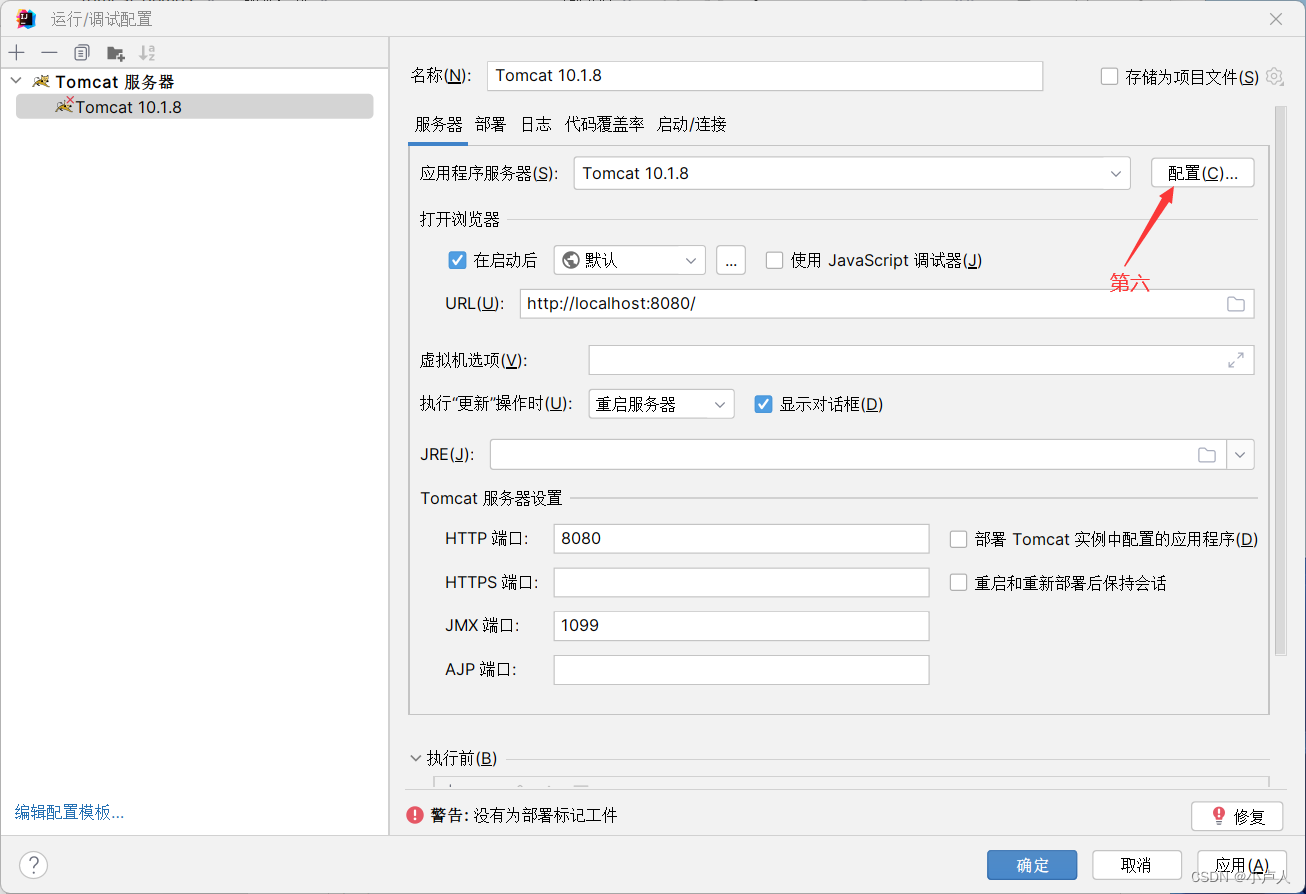Switch to the 部署 tab
The height and width of the screenshot is (894, 1306).
point(489,124)
